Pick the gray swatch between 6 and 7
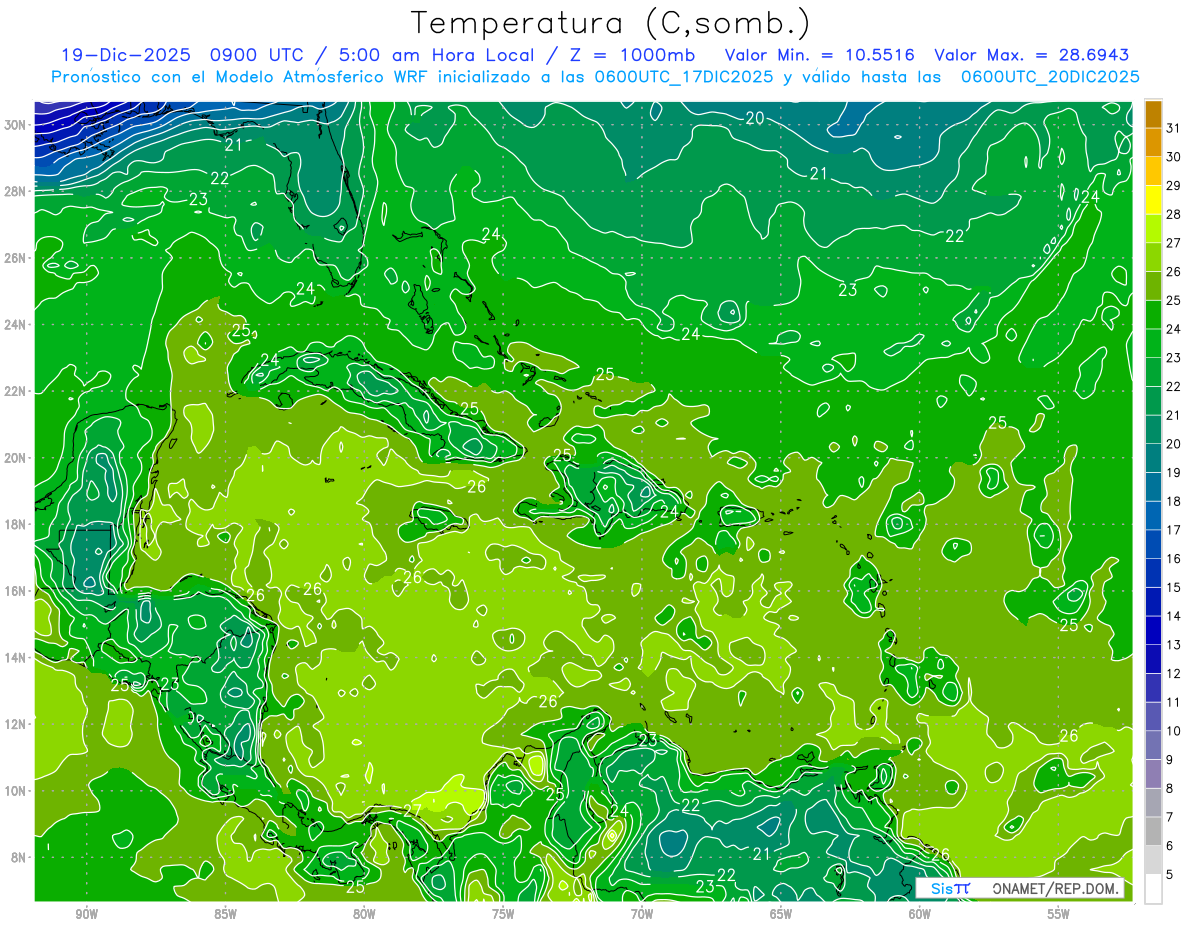Image resolution: width=1200 pixels, height=927 pixels. pos(1153,832)
